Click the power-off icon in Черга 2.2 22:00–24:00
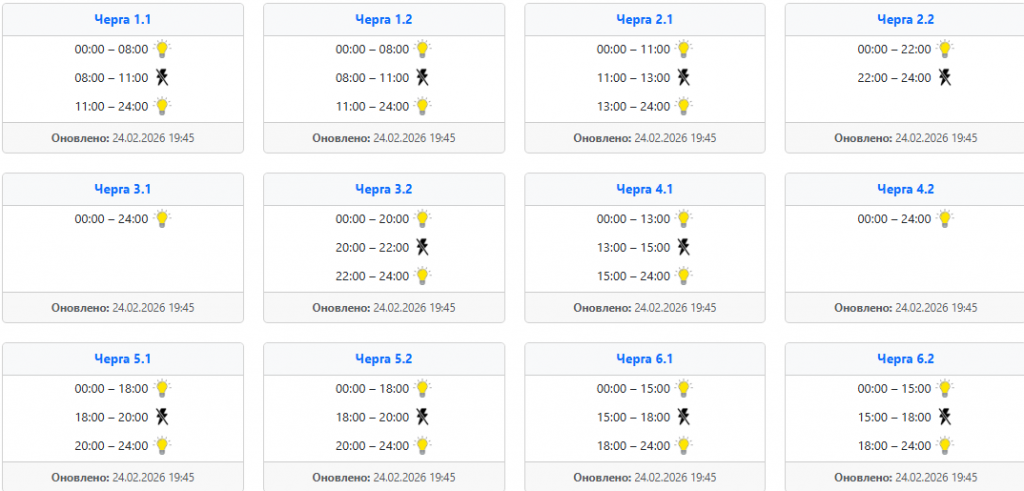The height and width of the screenshot is (491, 1024). pyautogui.click(x=945, y=77)
